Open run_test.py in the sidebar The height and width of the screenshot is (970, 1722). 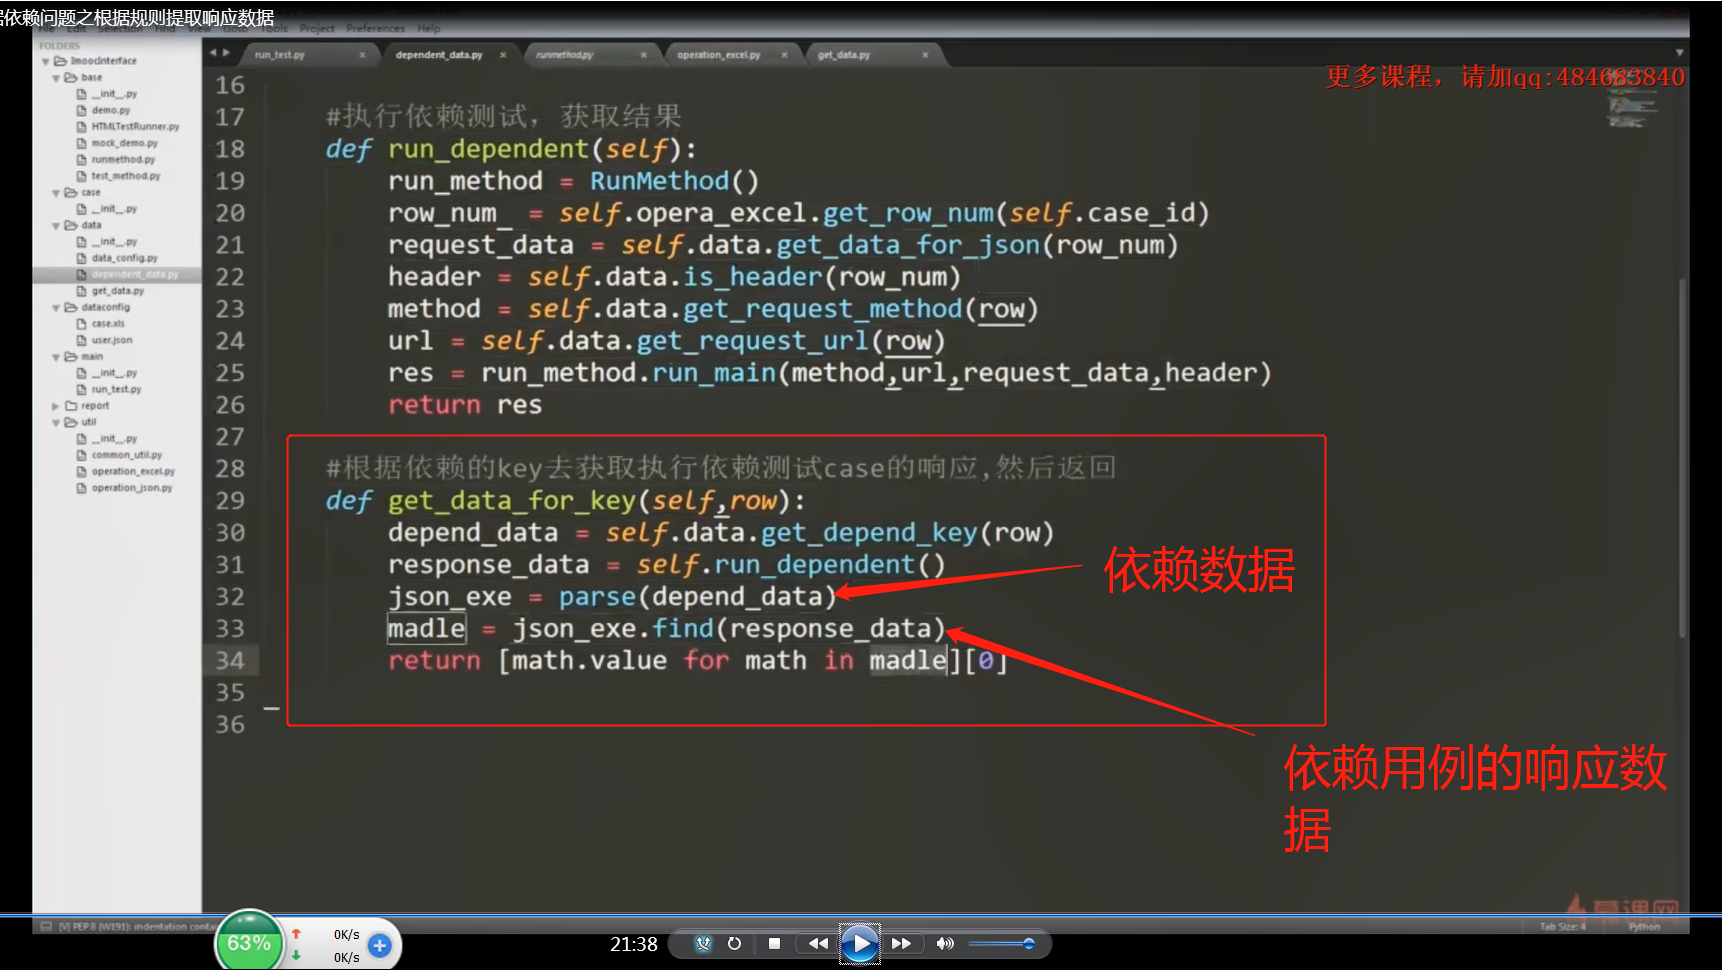116,390
